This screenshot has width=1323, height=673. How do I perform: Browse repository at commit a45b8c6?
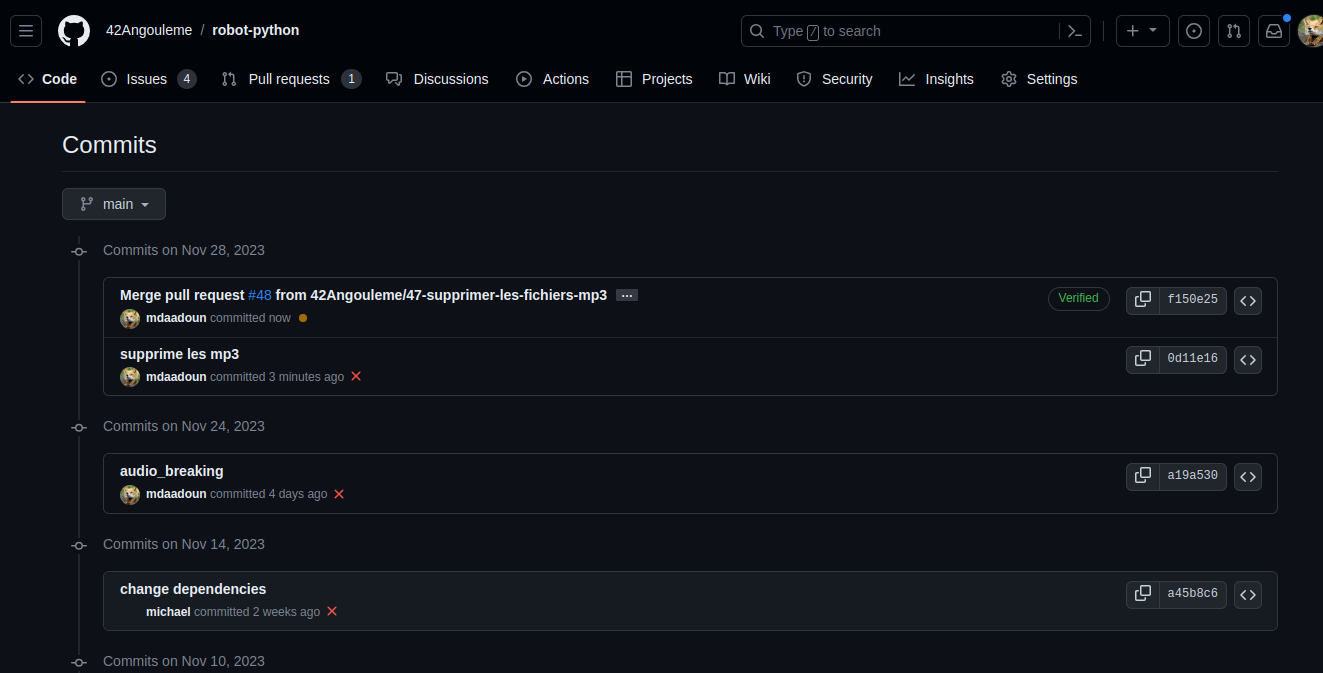(x=1248, y=595)
